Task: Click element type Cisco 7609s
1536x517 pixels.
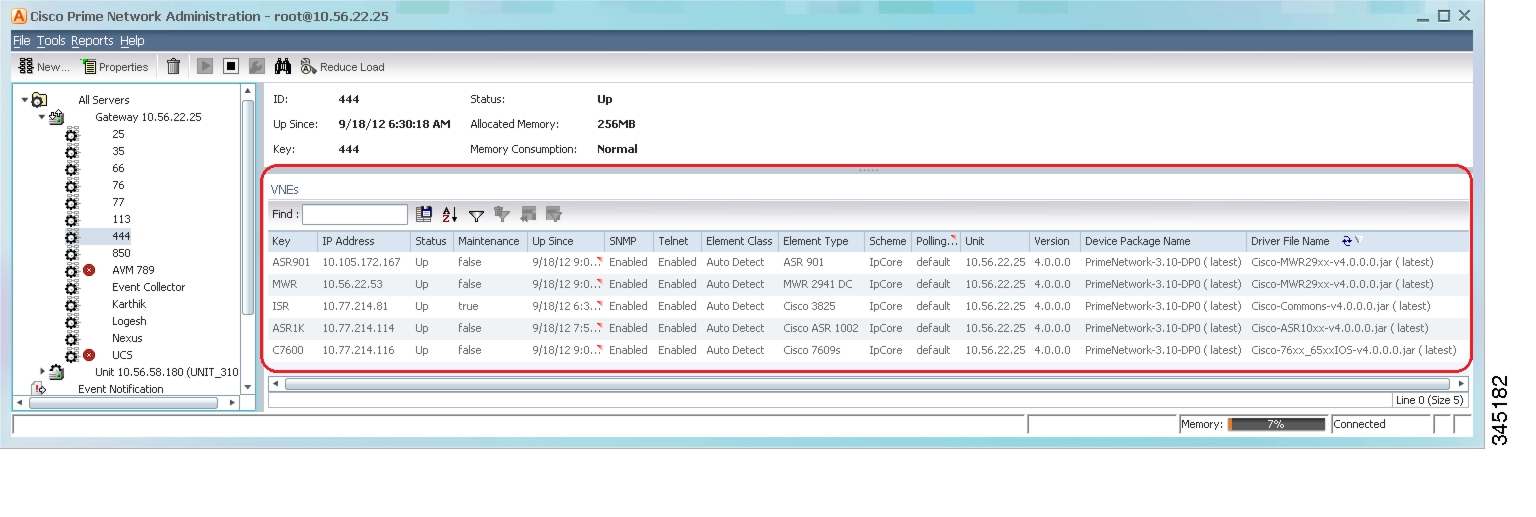Action: pos(812,350)
